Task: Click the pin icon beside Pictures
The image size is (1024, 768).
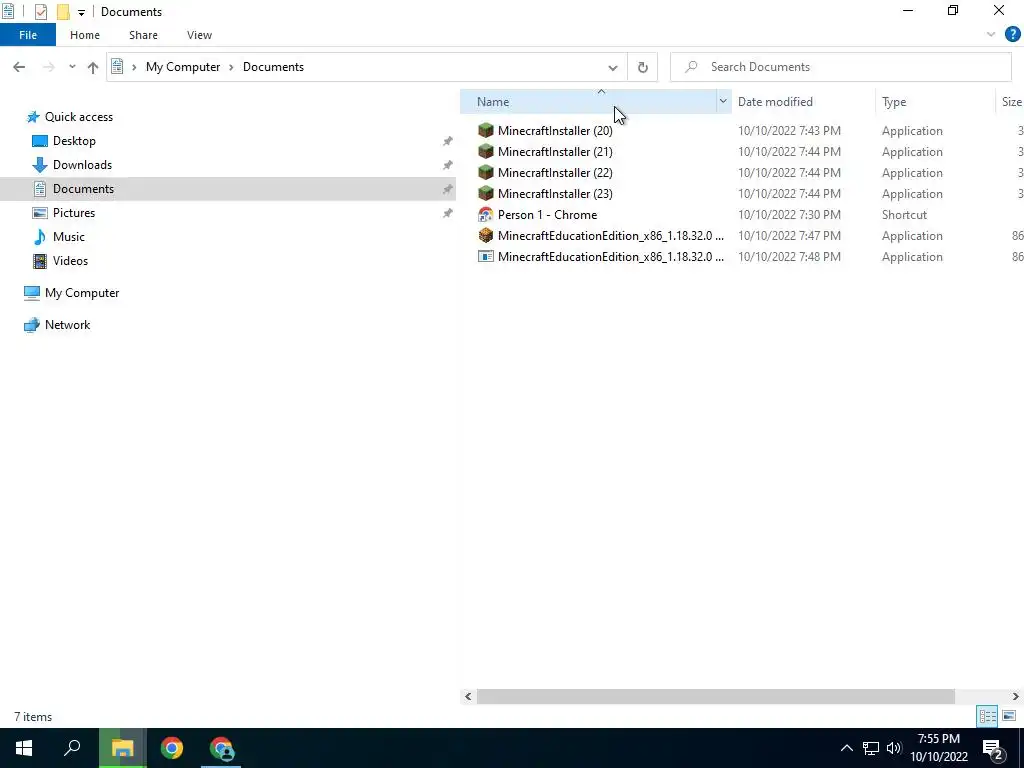Action: tap(447, 213)
